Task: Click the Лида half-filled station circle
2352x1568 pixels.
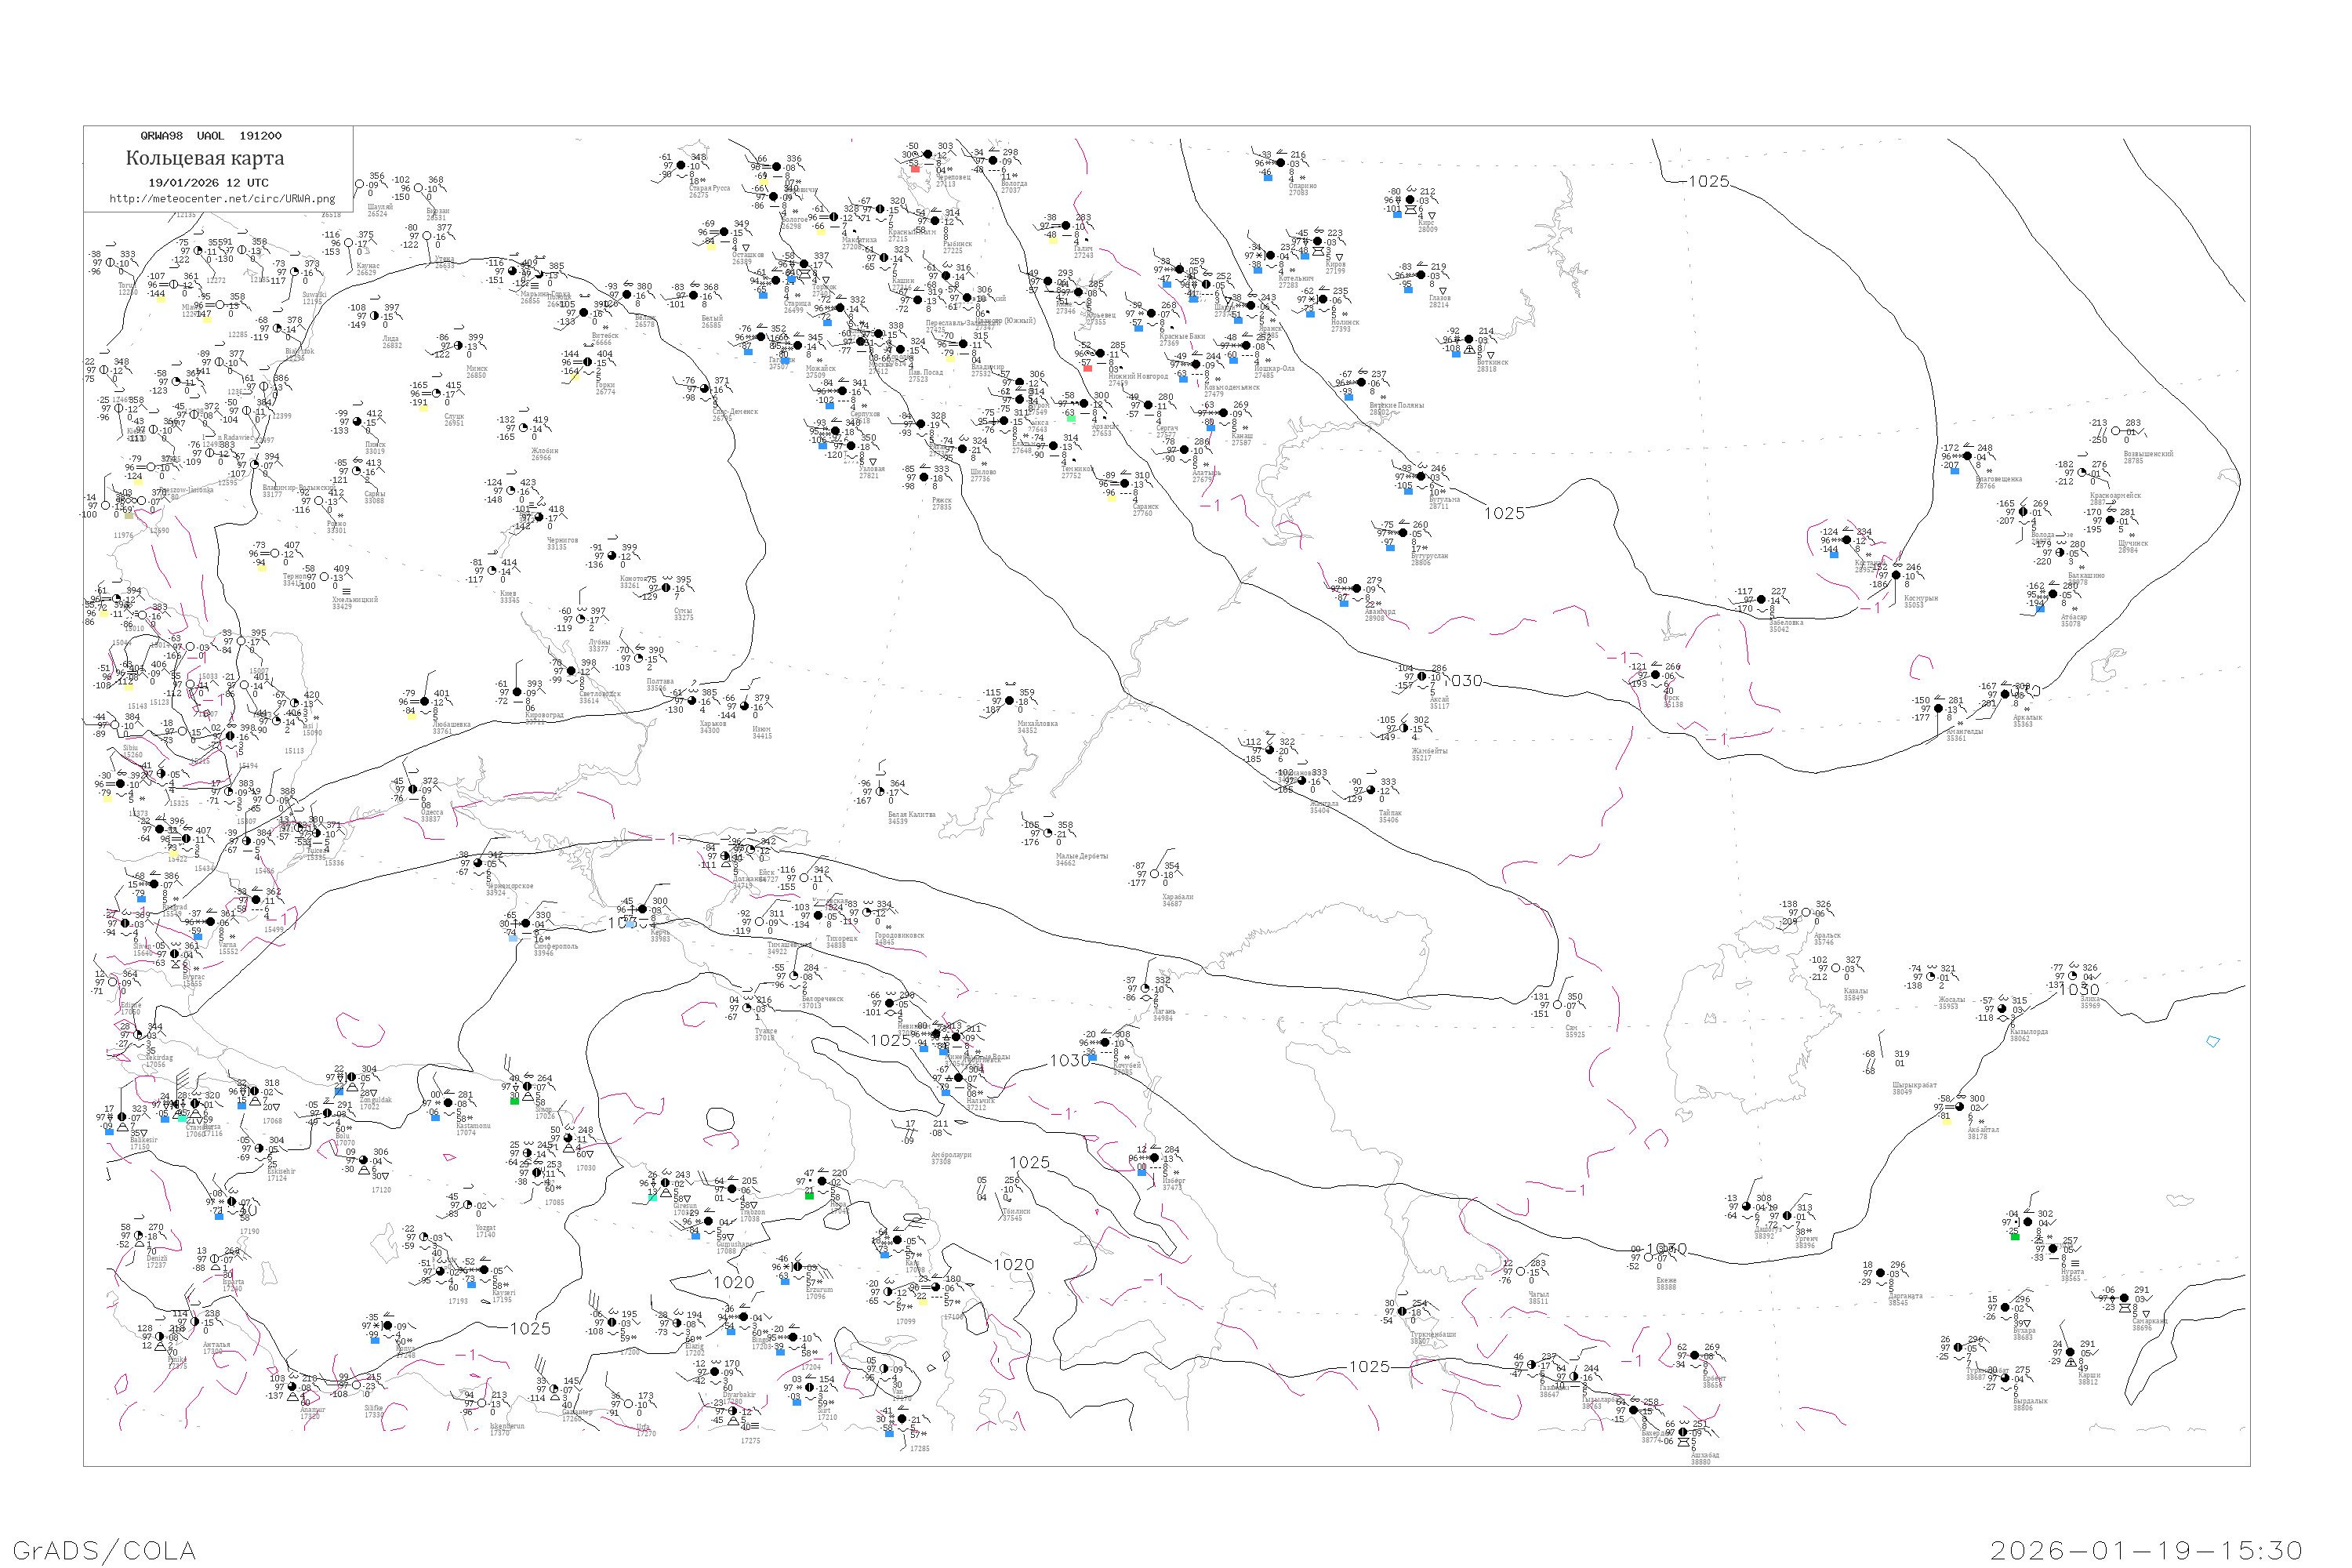Action: coord(375,316)
